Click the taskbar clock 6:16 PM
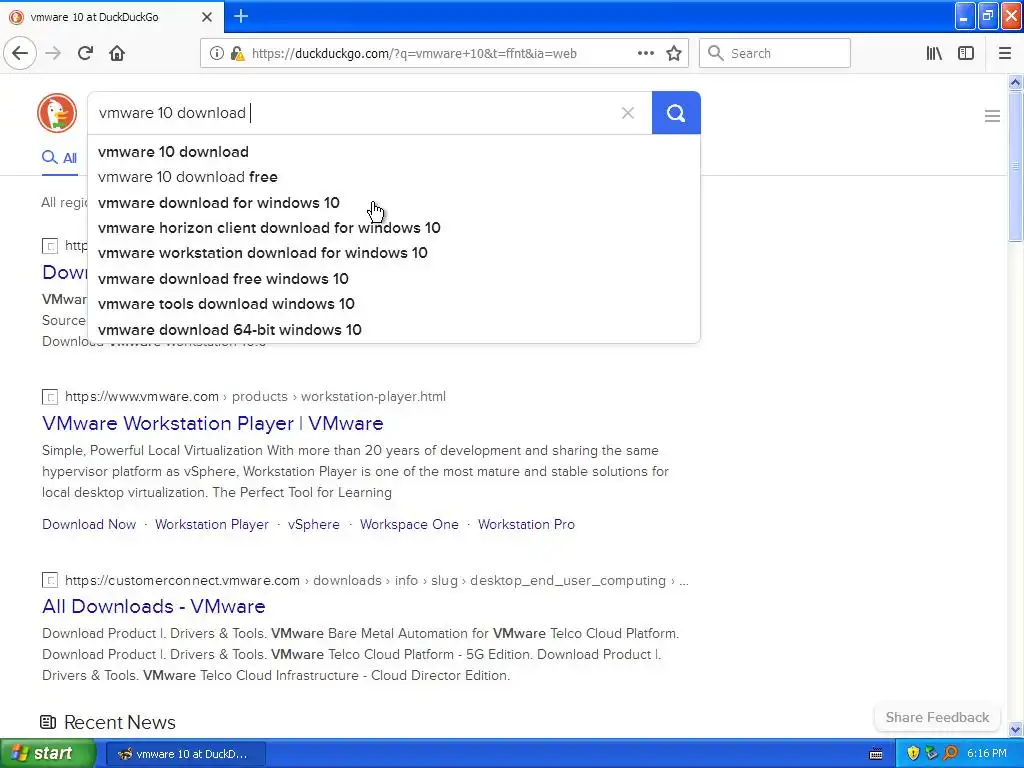Screen dimensions: 1024x768 (x=987, y=754)
